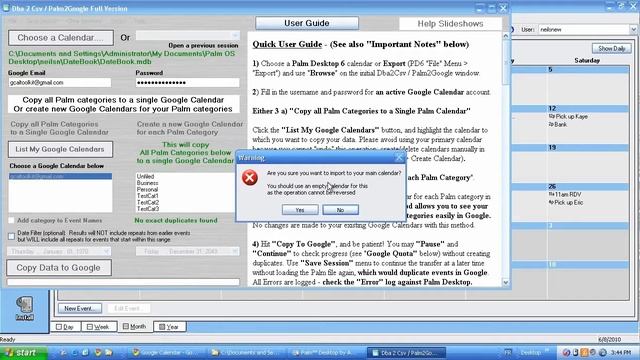Click the Bank event on the 12th
The height and width of the screenshot is (360, 640).
(x=558, y=124)
